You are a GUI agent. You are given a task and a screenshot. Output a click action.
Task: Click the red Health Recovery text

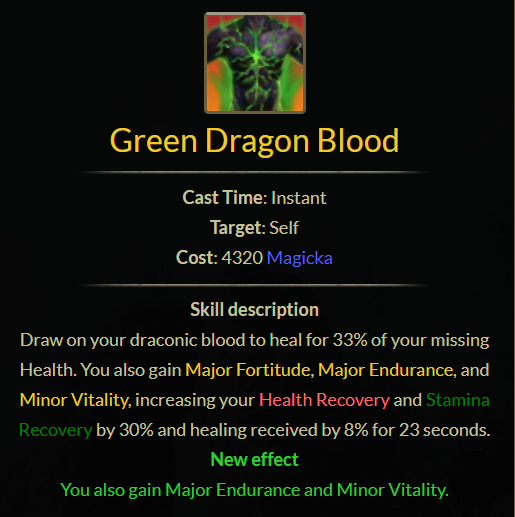coord(324,400)
